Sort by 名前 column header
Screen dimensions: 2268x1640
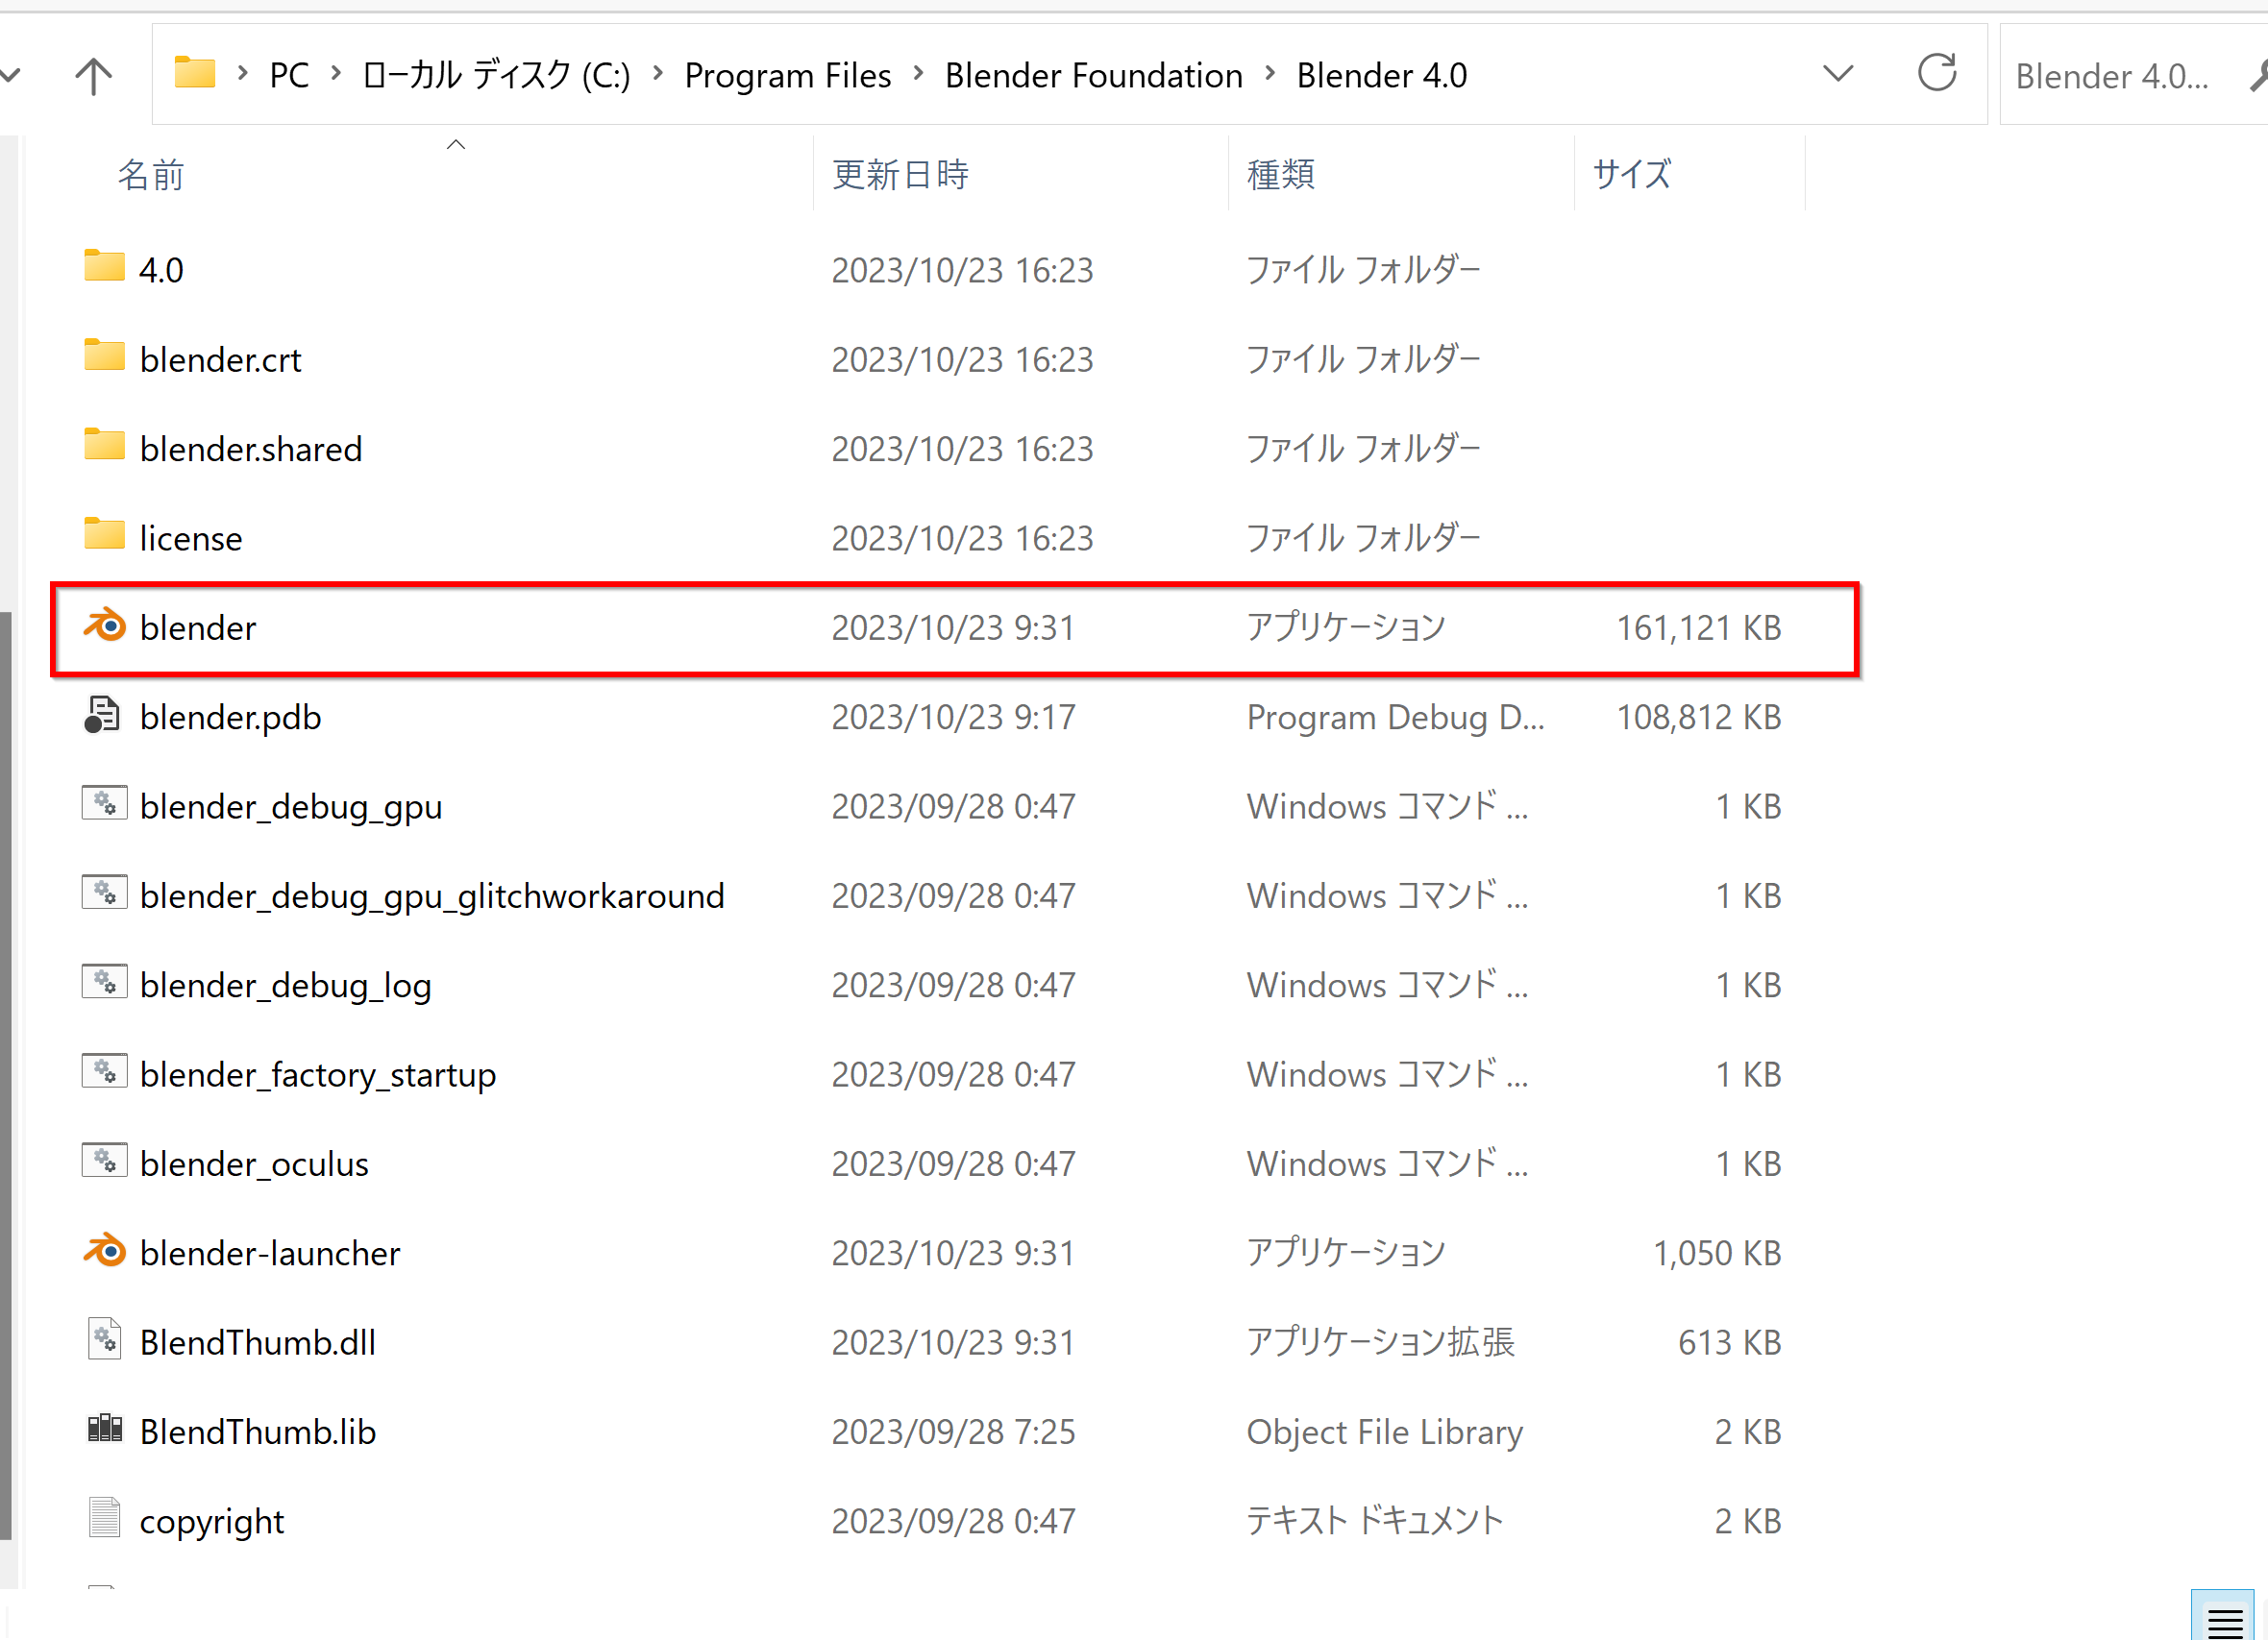(x=151, y=175)
